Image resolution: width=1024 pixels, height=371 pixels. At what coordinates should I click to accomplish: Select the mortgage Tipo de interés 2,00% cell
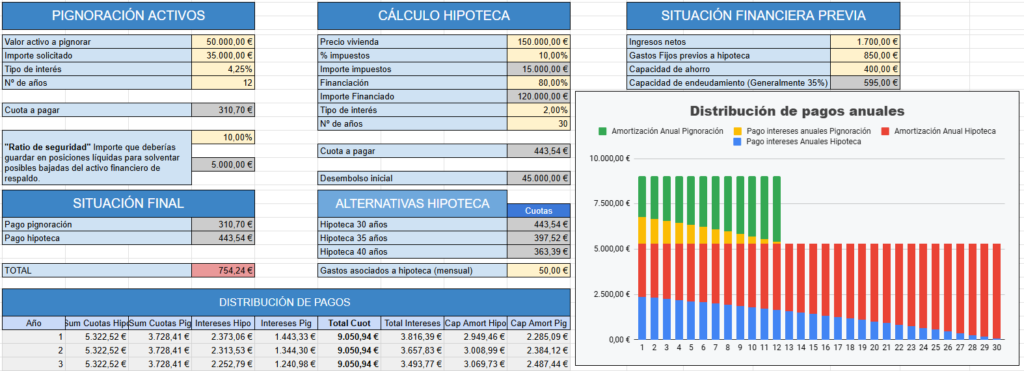click(539, 110)
